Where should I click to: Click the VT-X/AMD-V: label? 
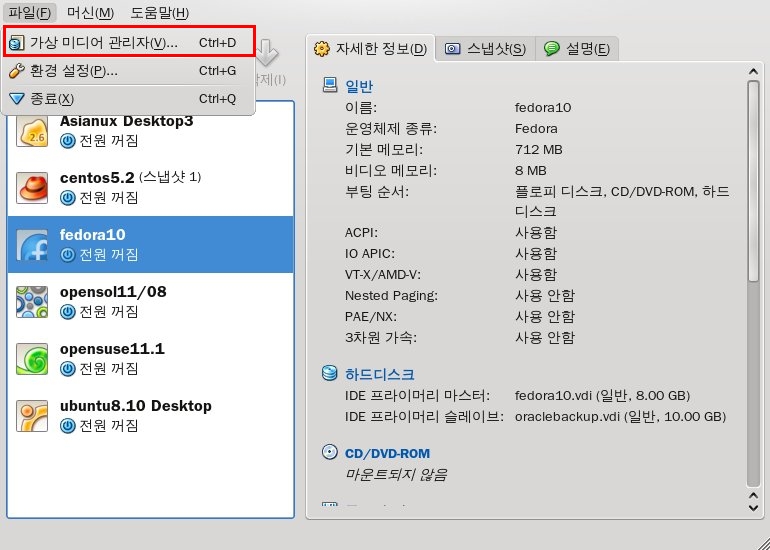click(383, 275)
